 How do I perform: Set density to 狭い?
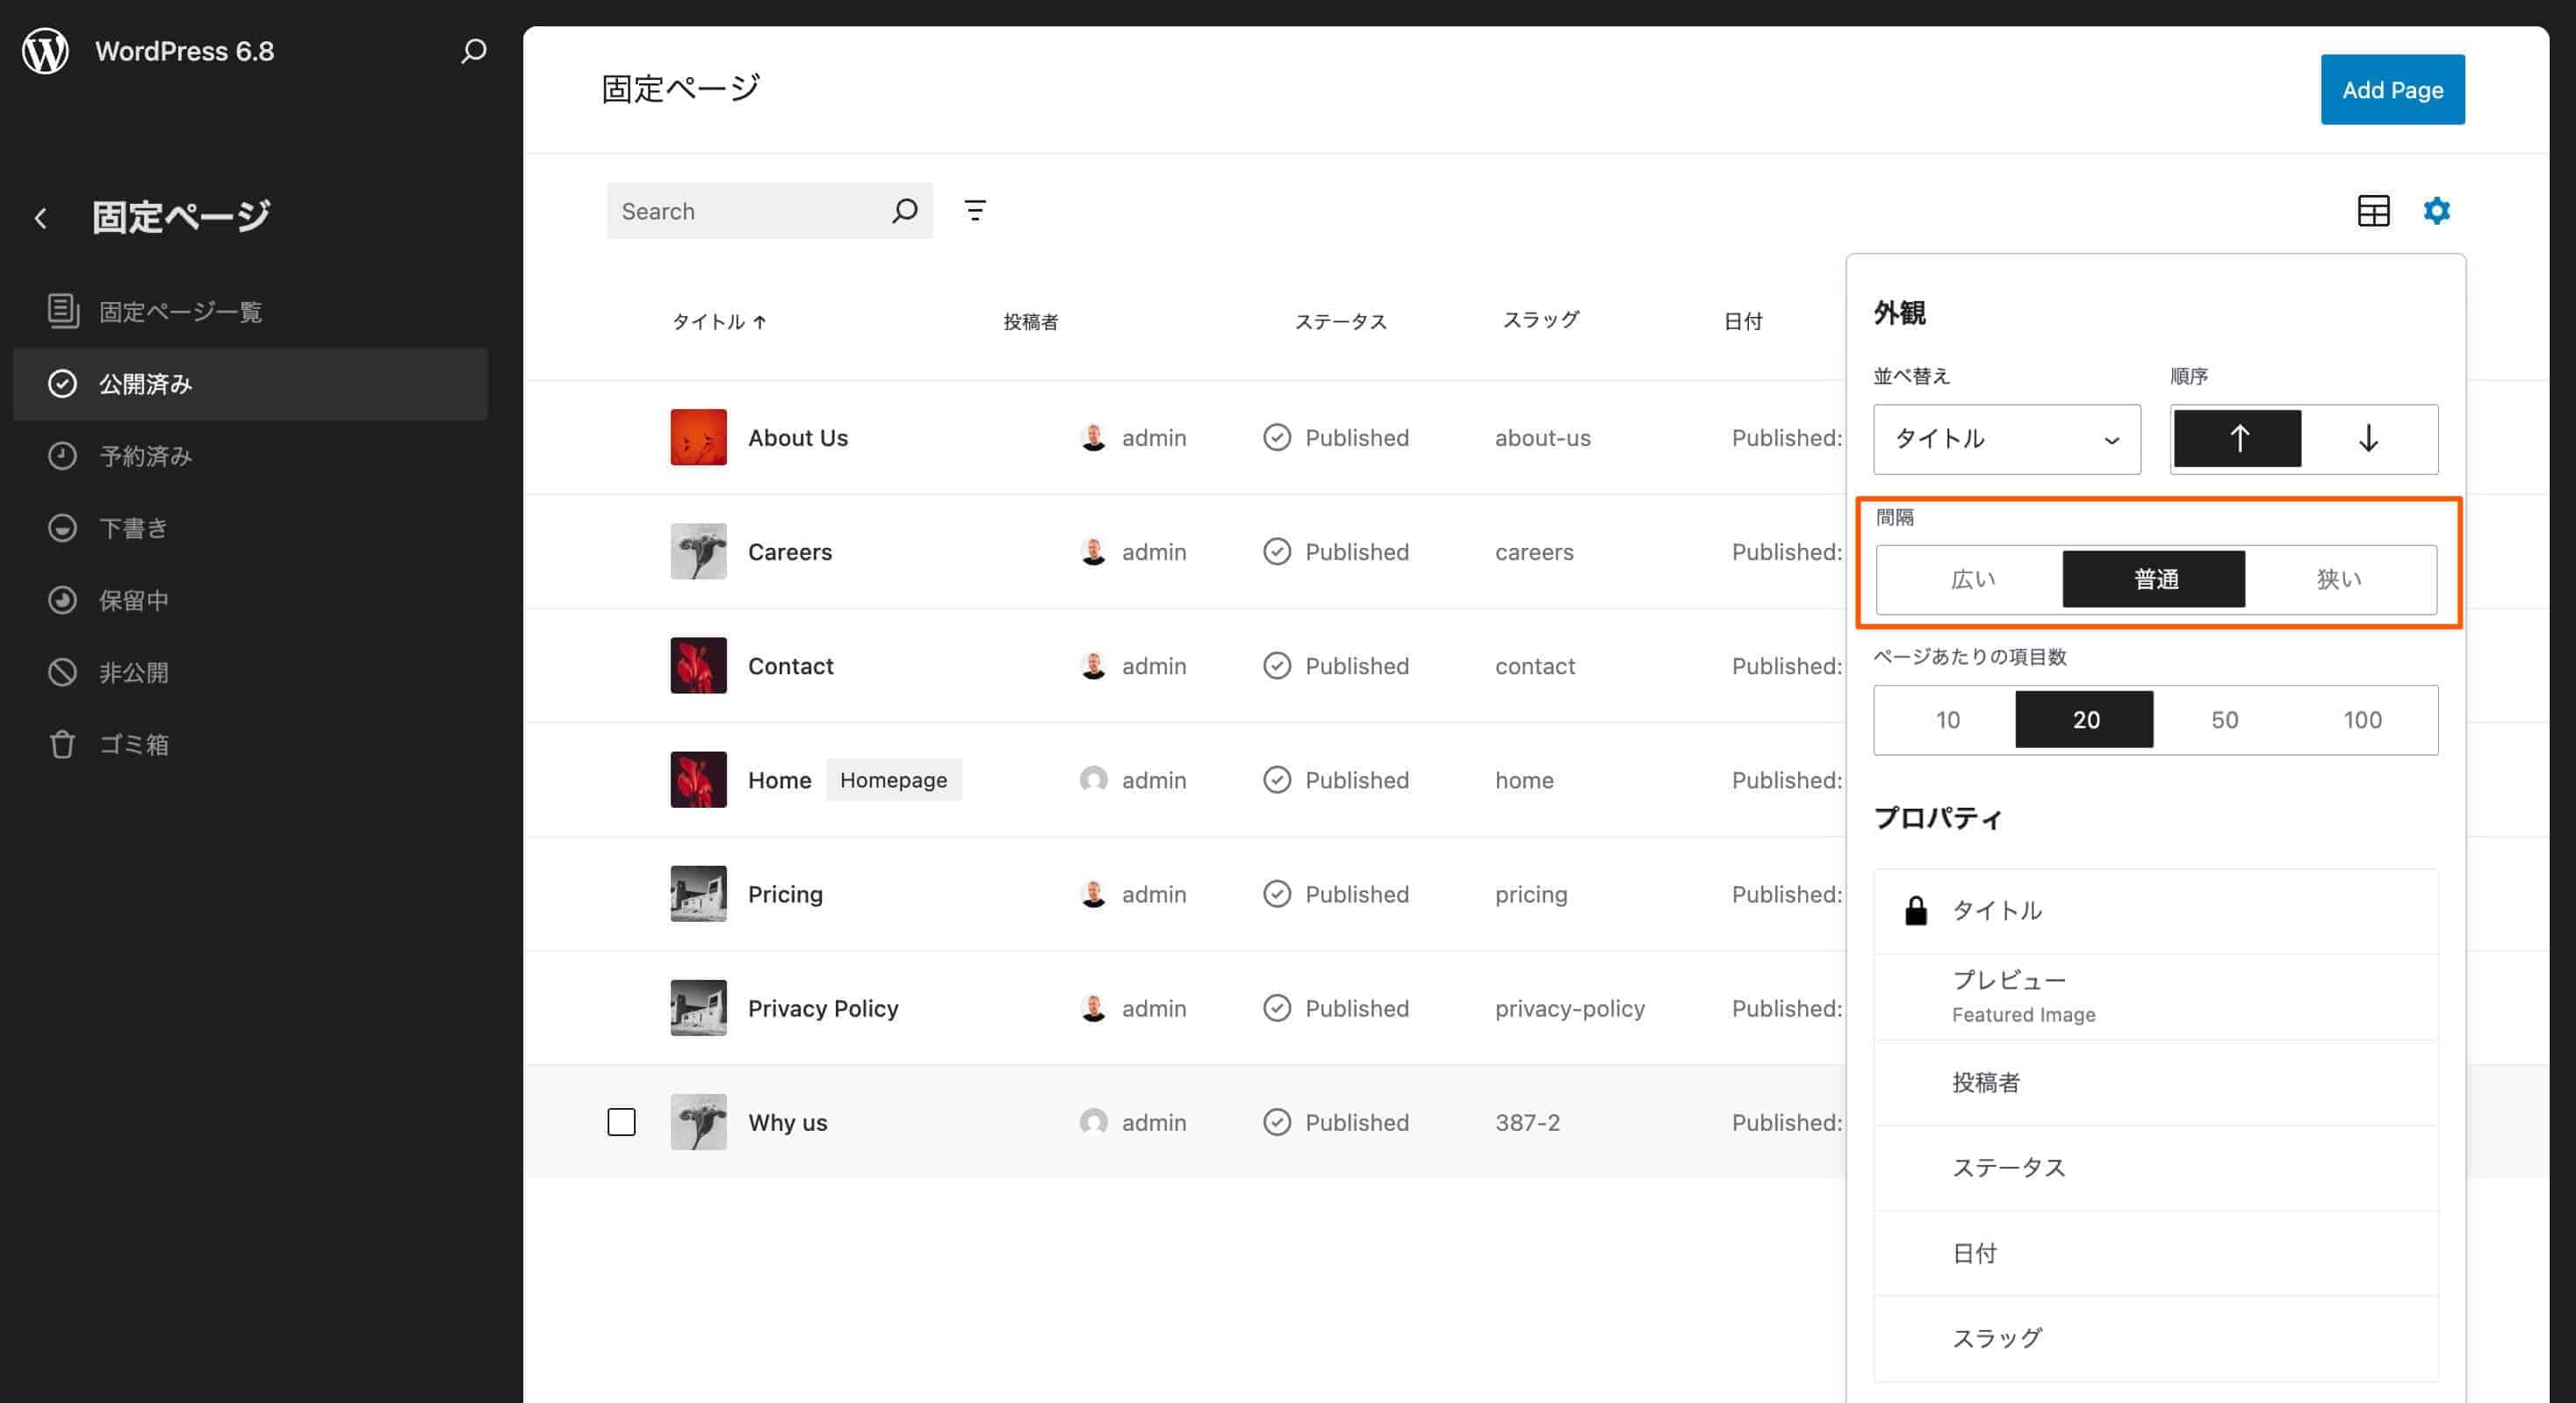(2338, 580)
